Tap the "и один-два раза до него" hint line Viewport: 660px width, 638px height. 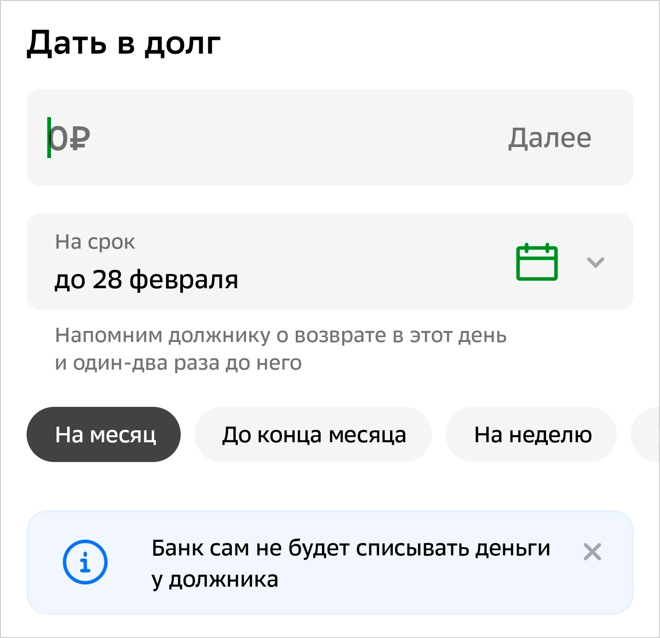(178, 363)
